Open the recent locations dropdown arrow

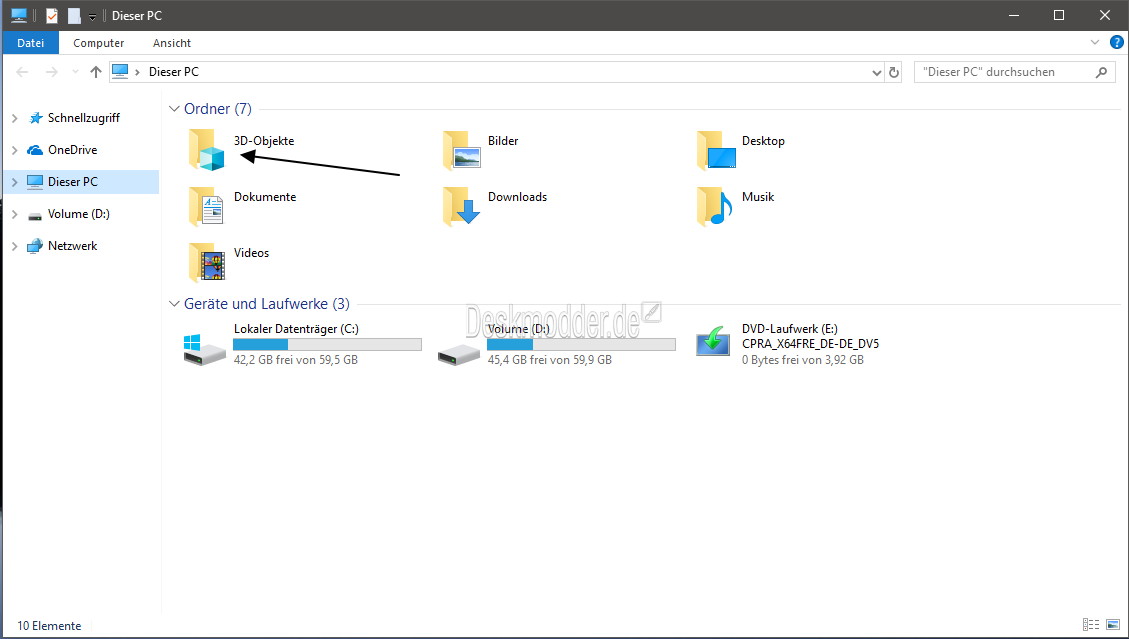pyautogui.click(x=75, y=72)
